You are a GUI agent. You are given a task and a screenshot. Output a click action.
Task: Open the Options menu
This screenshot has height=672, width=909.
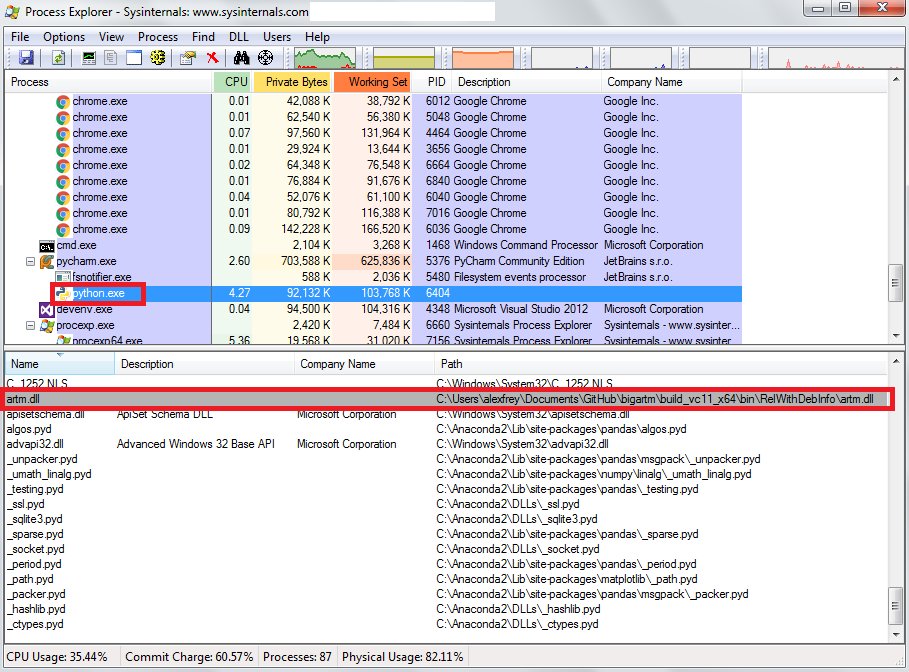tap(64, 37)
